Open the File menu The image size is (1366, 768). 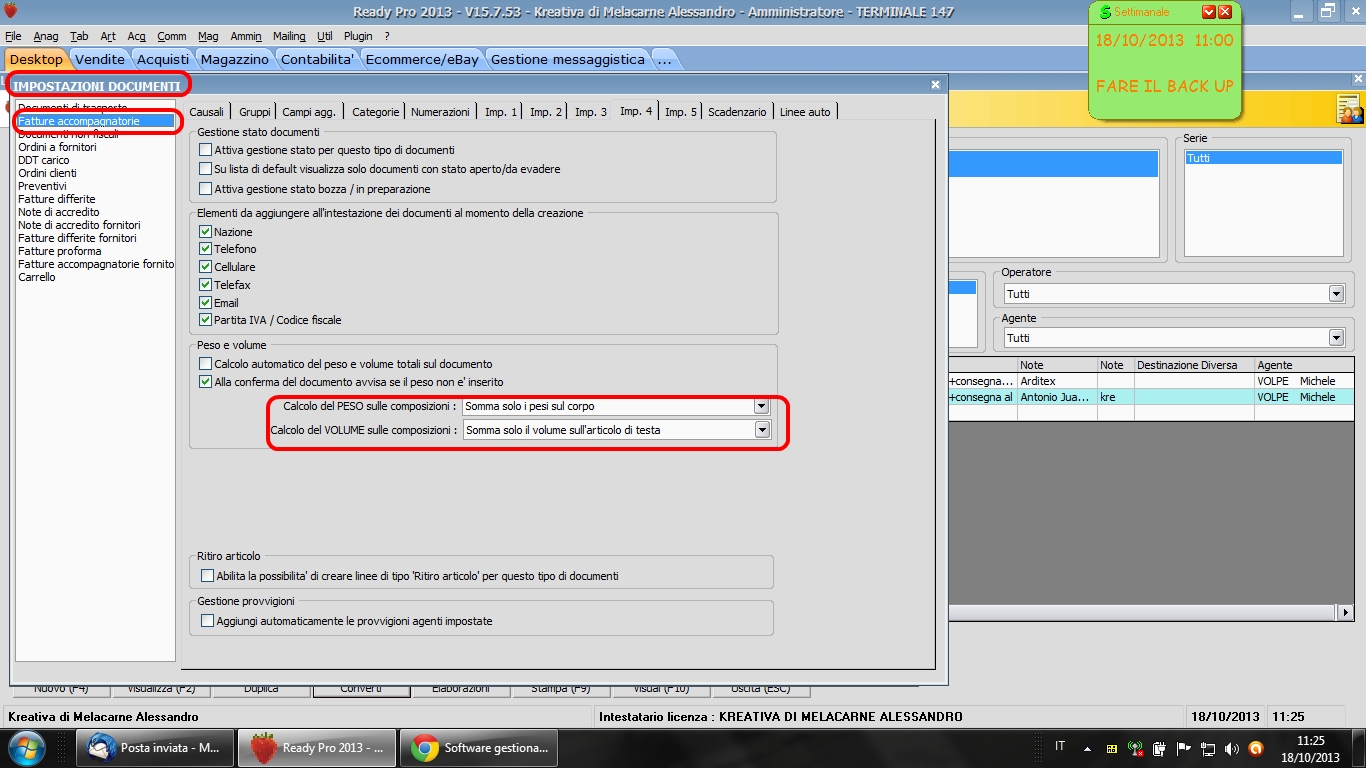pyautogui.click(x=13, y=36)
